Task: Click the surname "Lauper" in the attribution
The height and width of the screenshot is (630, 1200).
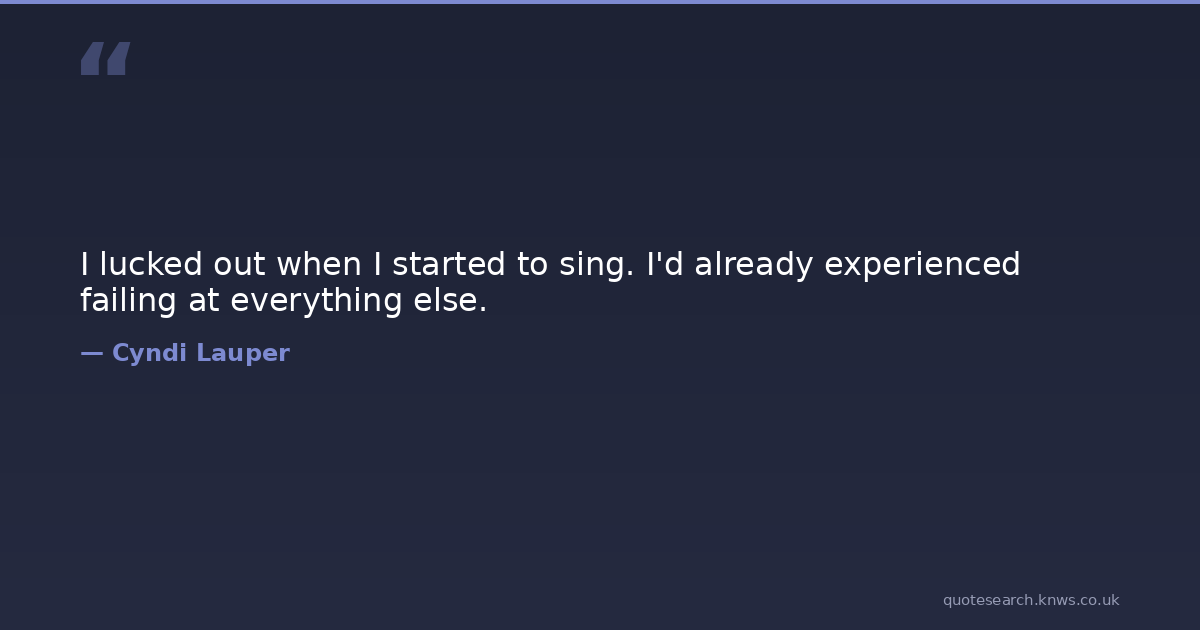Action: point(243,353)
